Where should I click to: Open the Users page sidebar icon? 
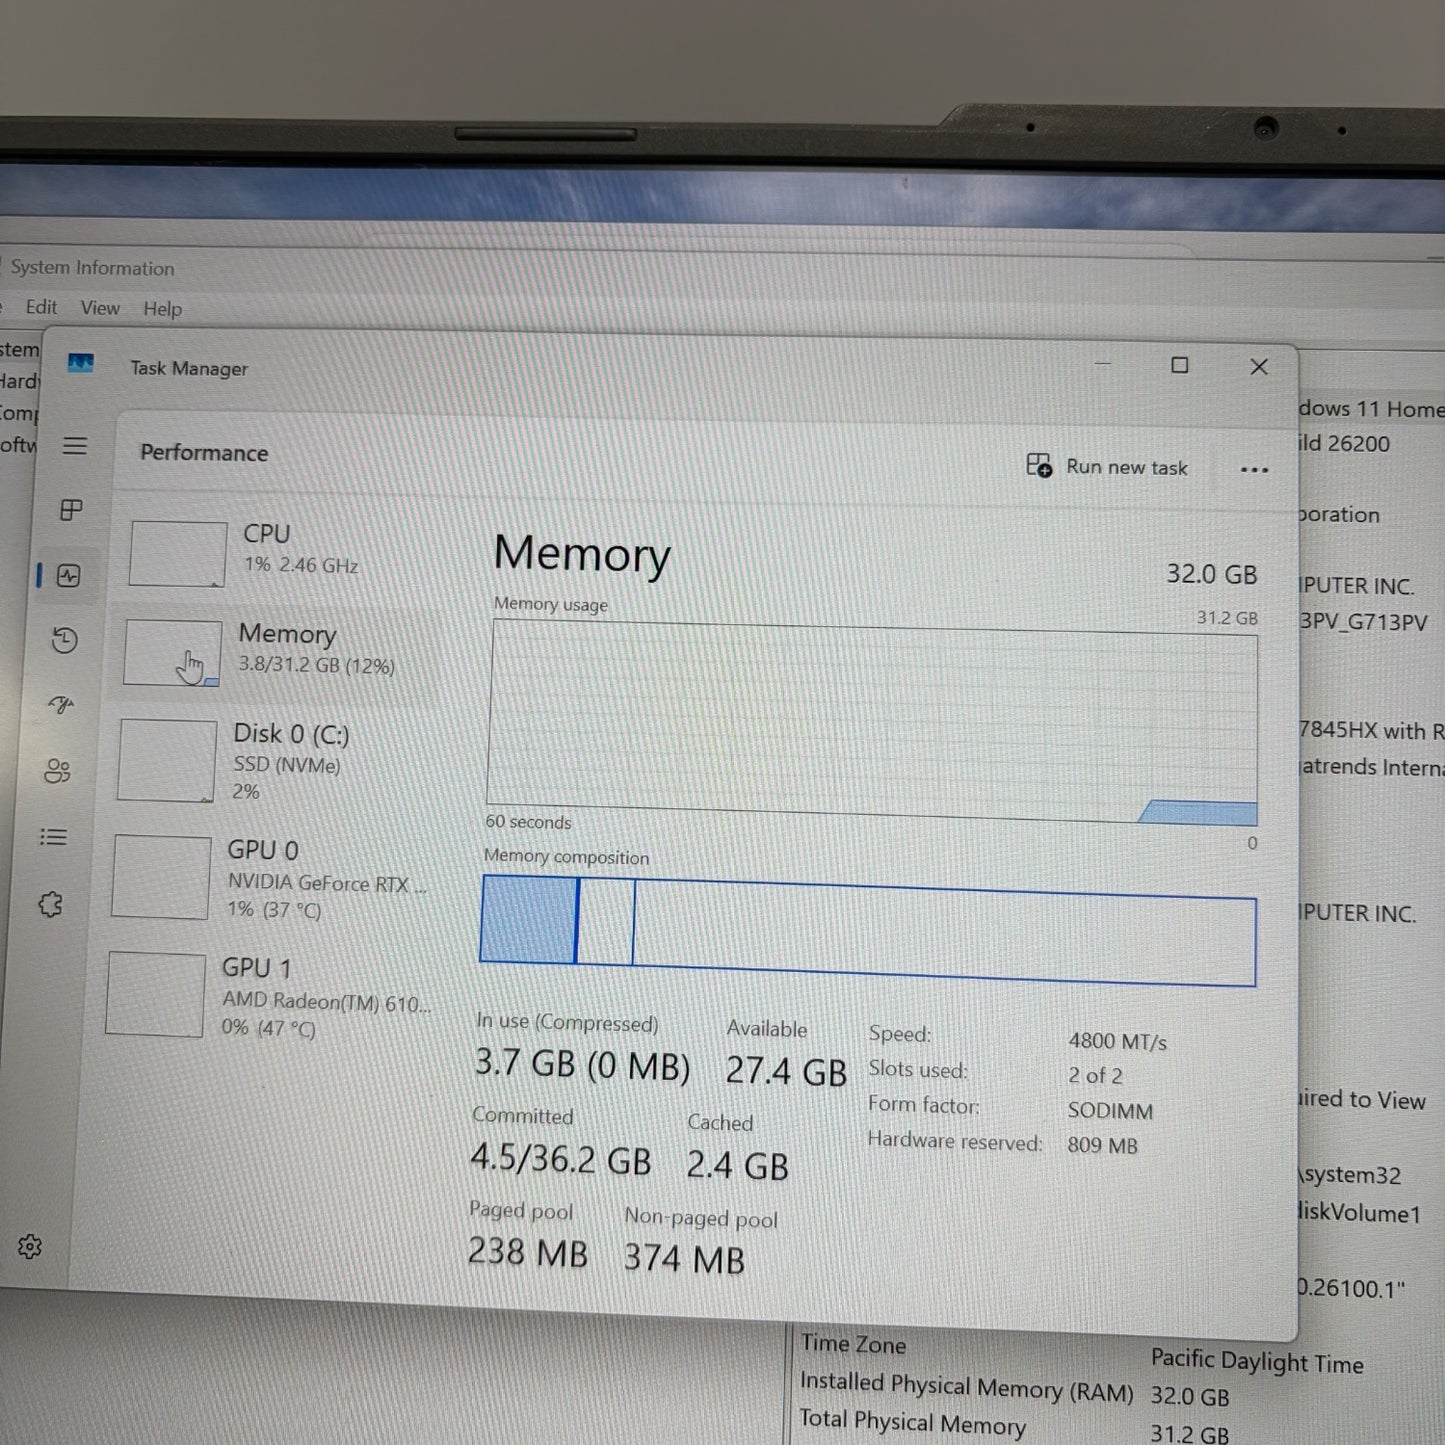pos(57,771)
